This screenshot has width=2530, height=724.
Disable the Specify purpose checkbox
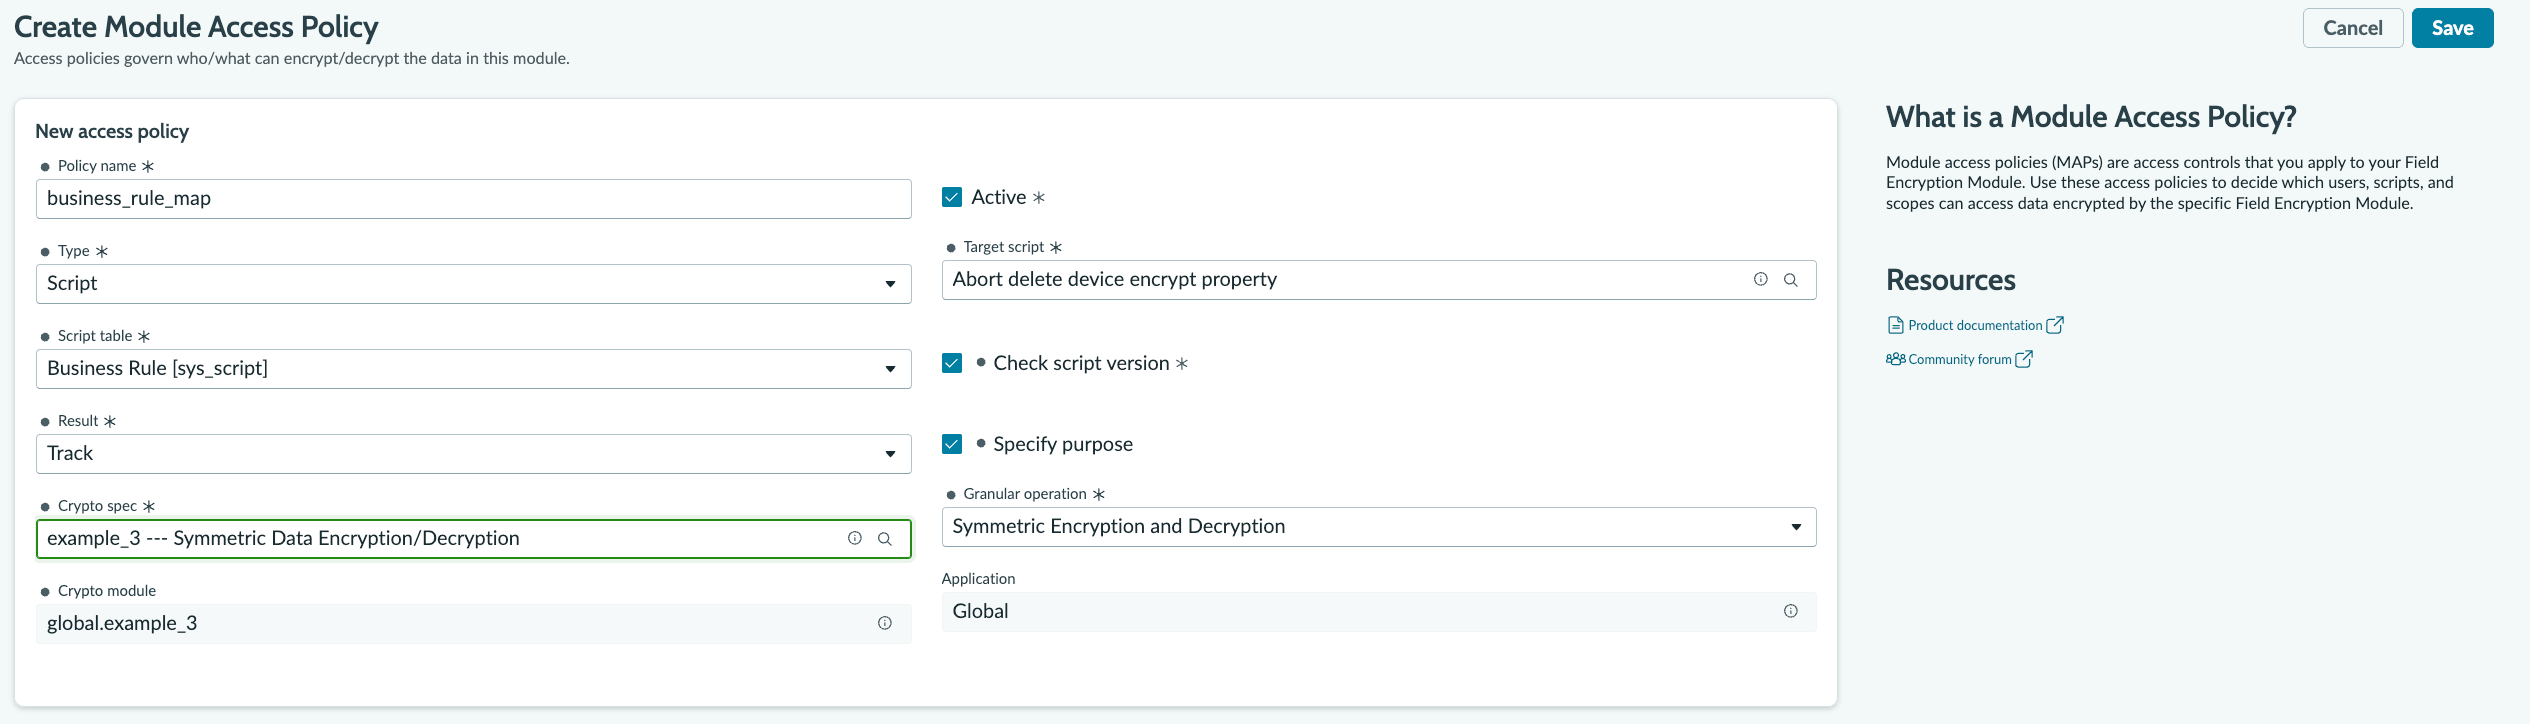click(952, 444)
